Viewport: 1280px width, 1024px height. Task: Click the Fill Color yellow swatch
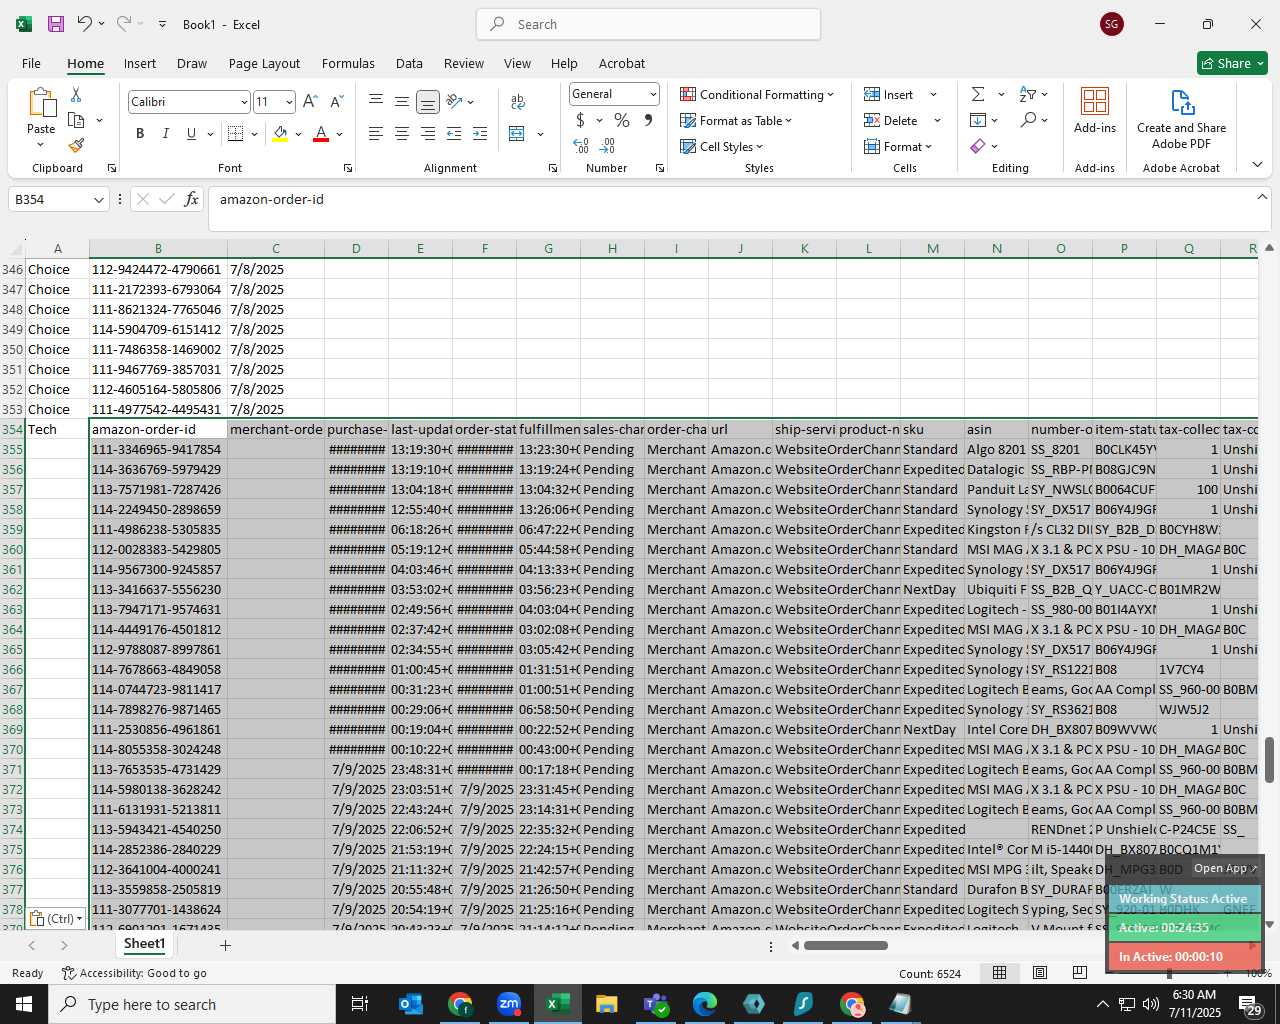[280, 133]
